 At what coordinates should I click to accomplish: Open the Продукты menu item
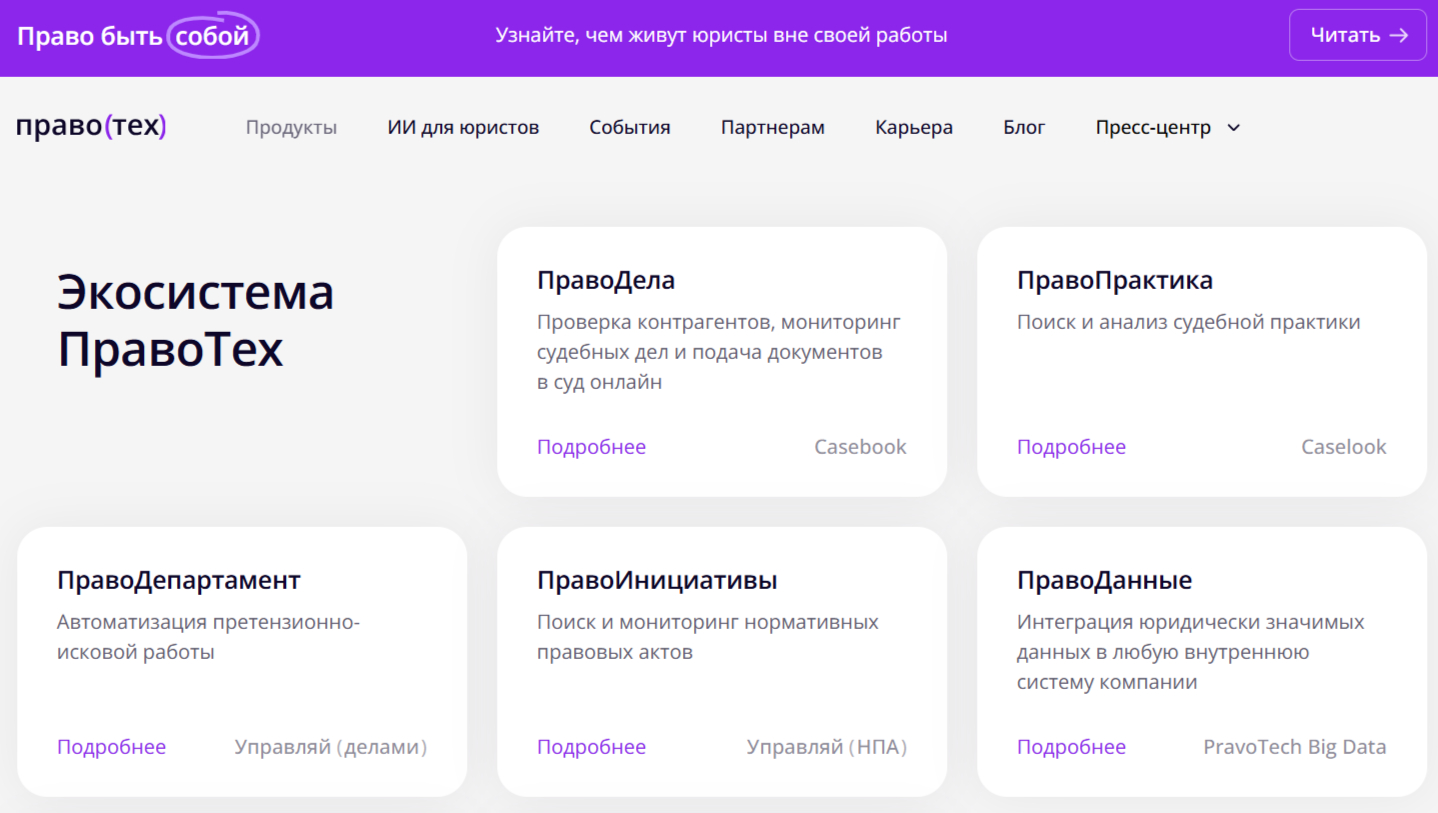[x=291, y=128]
